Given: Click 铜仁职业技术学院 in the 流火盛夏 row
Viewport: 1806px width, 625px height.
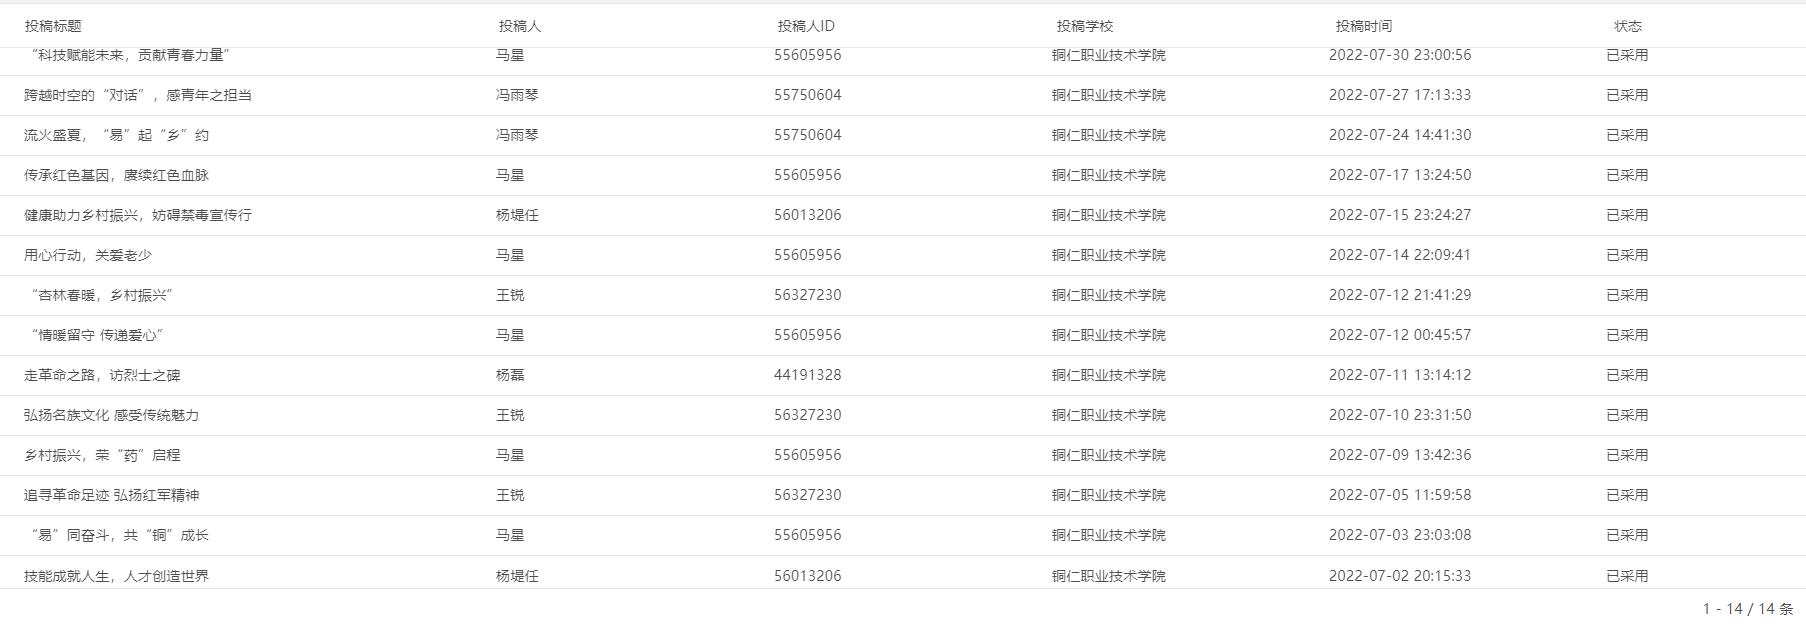Looking at the screenshot, I should (x=1109, y=135).
